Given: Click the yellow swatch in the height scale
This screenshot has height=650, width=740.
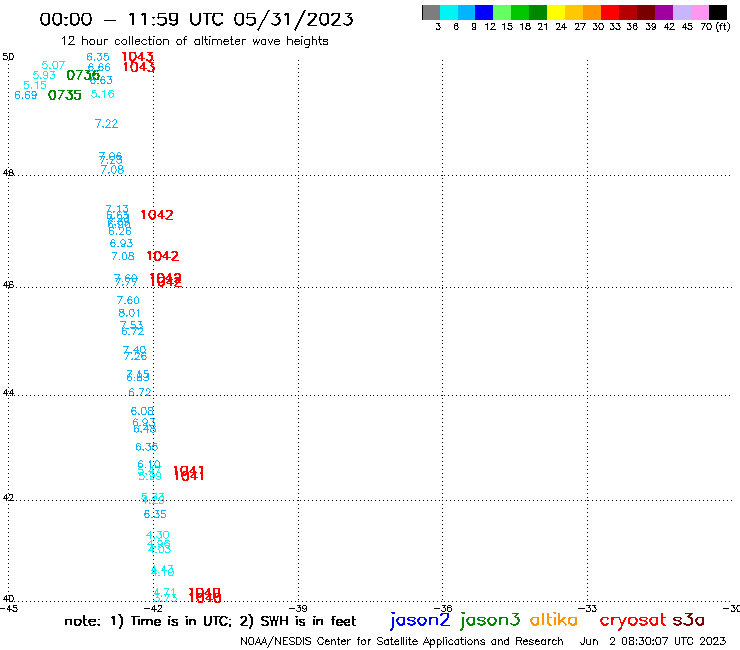Looking at the screenshot, I should [x=556, y=12].
